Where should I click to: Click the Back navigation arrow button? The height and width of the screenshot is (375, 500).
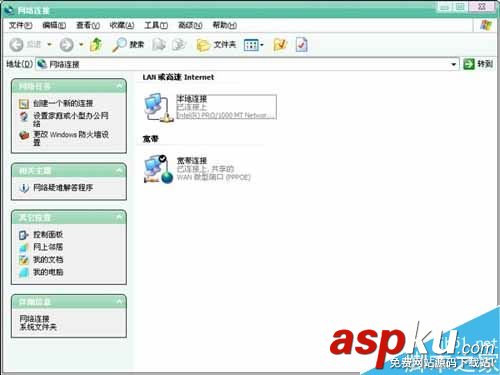16,44
